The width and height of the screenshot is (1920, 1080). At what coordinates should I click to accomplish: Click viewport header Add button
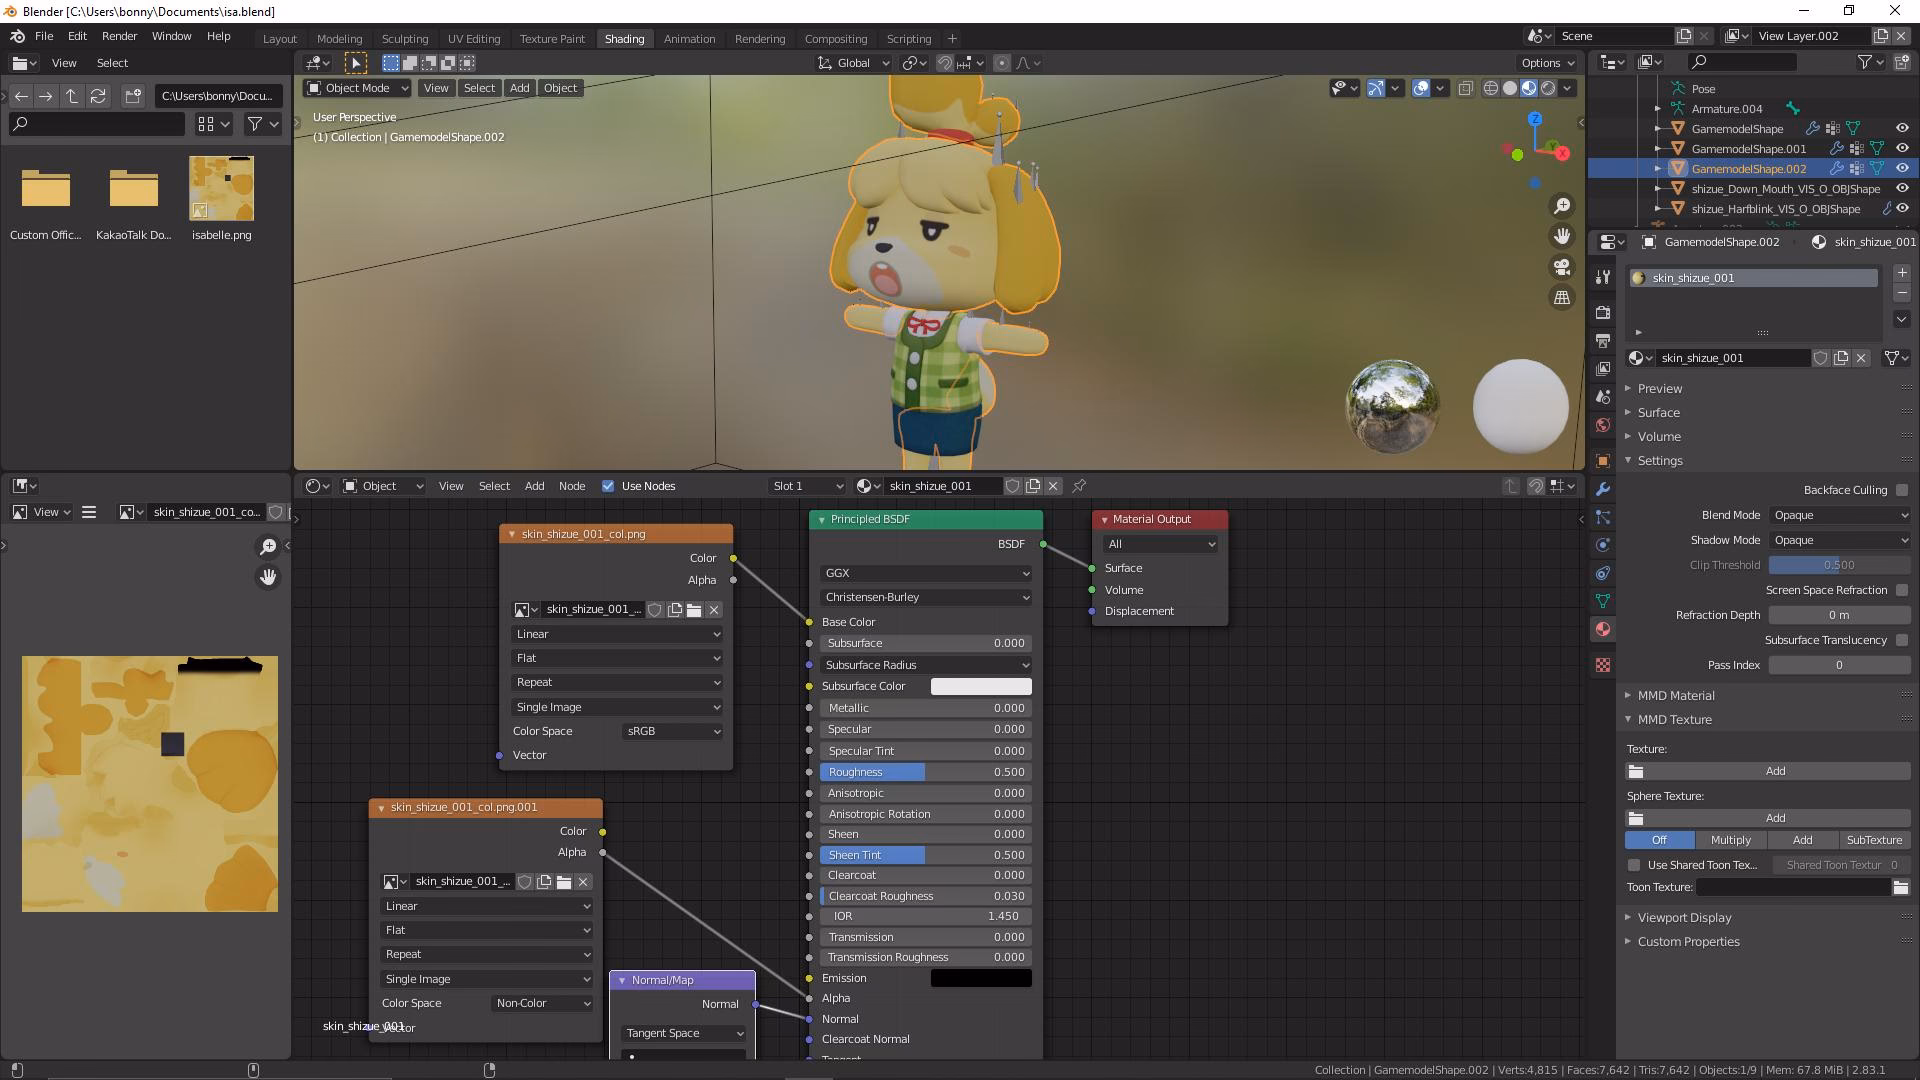coord(519,88)
